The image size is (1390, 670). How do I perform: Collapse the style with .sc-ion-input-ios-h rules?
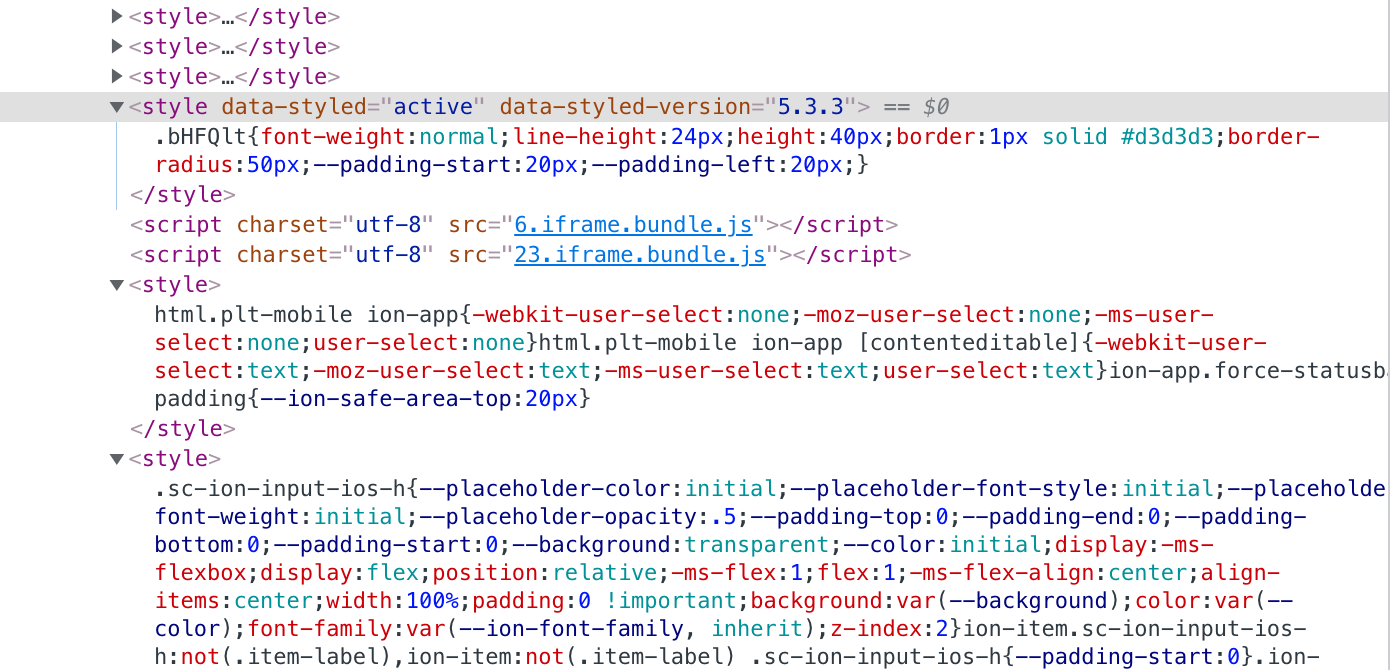[x=117, y=459]
